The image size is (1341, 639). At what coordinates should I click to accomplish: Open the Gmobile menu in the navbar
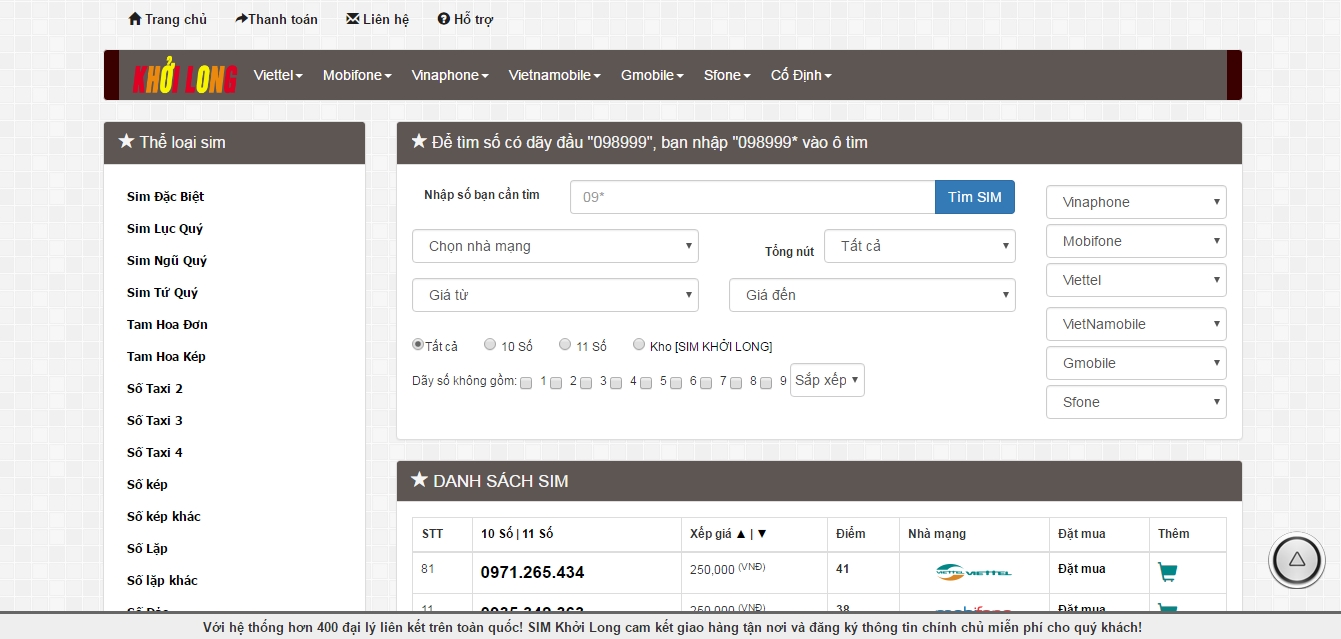[x=652, y=75]
